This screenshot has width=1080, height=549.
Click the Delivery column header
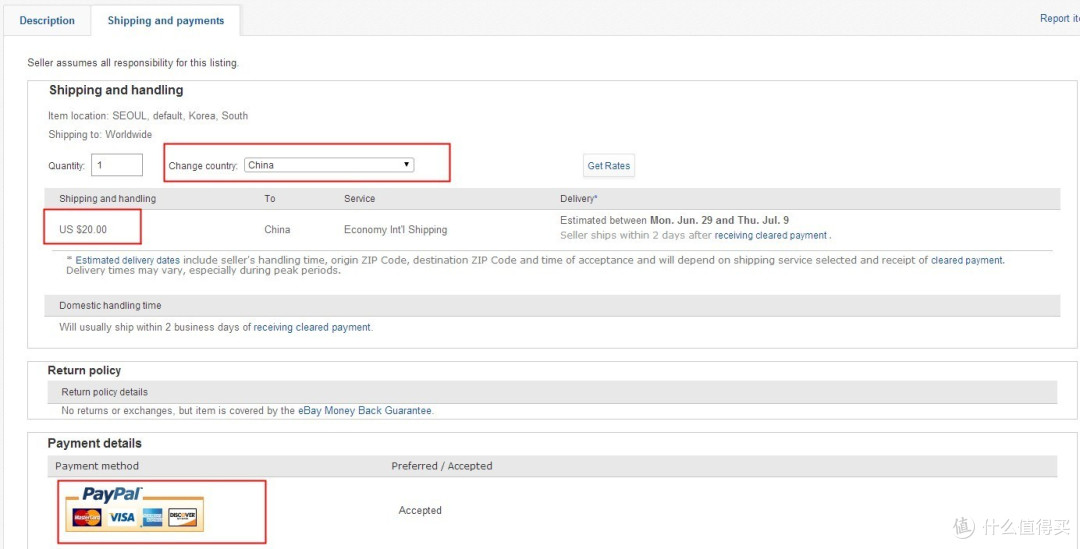(579, 198)
